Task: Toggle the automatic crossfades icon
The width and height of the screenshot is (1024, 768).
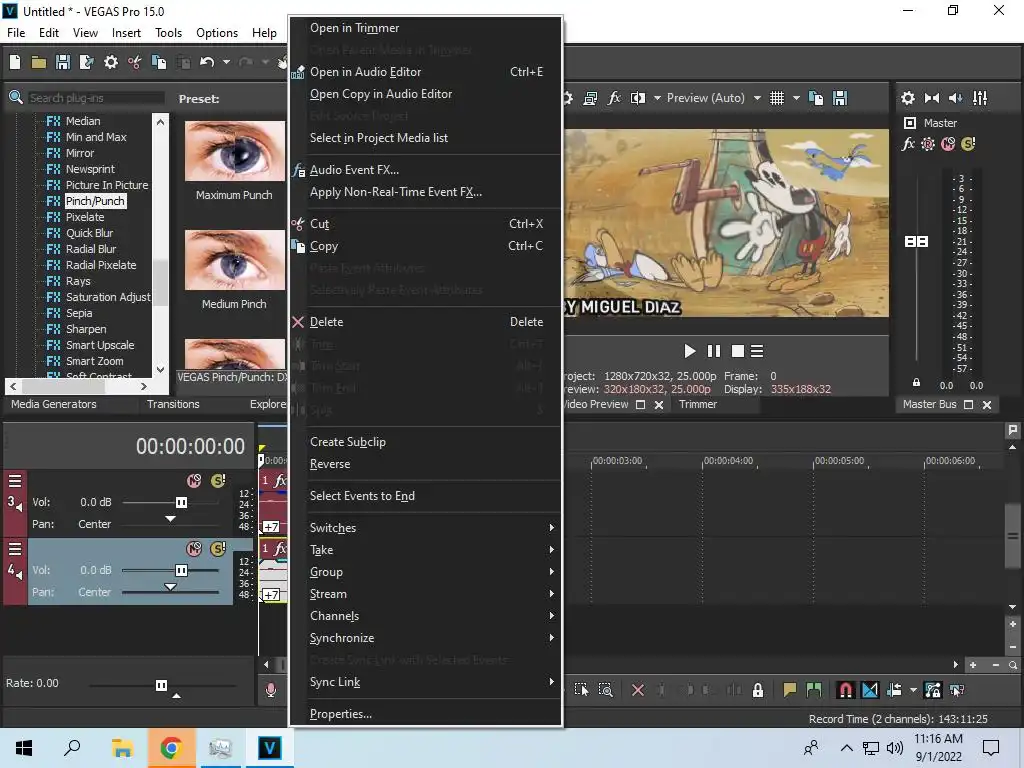Action: [x=871, y=690]
